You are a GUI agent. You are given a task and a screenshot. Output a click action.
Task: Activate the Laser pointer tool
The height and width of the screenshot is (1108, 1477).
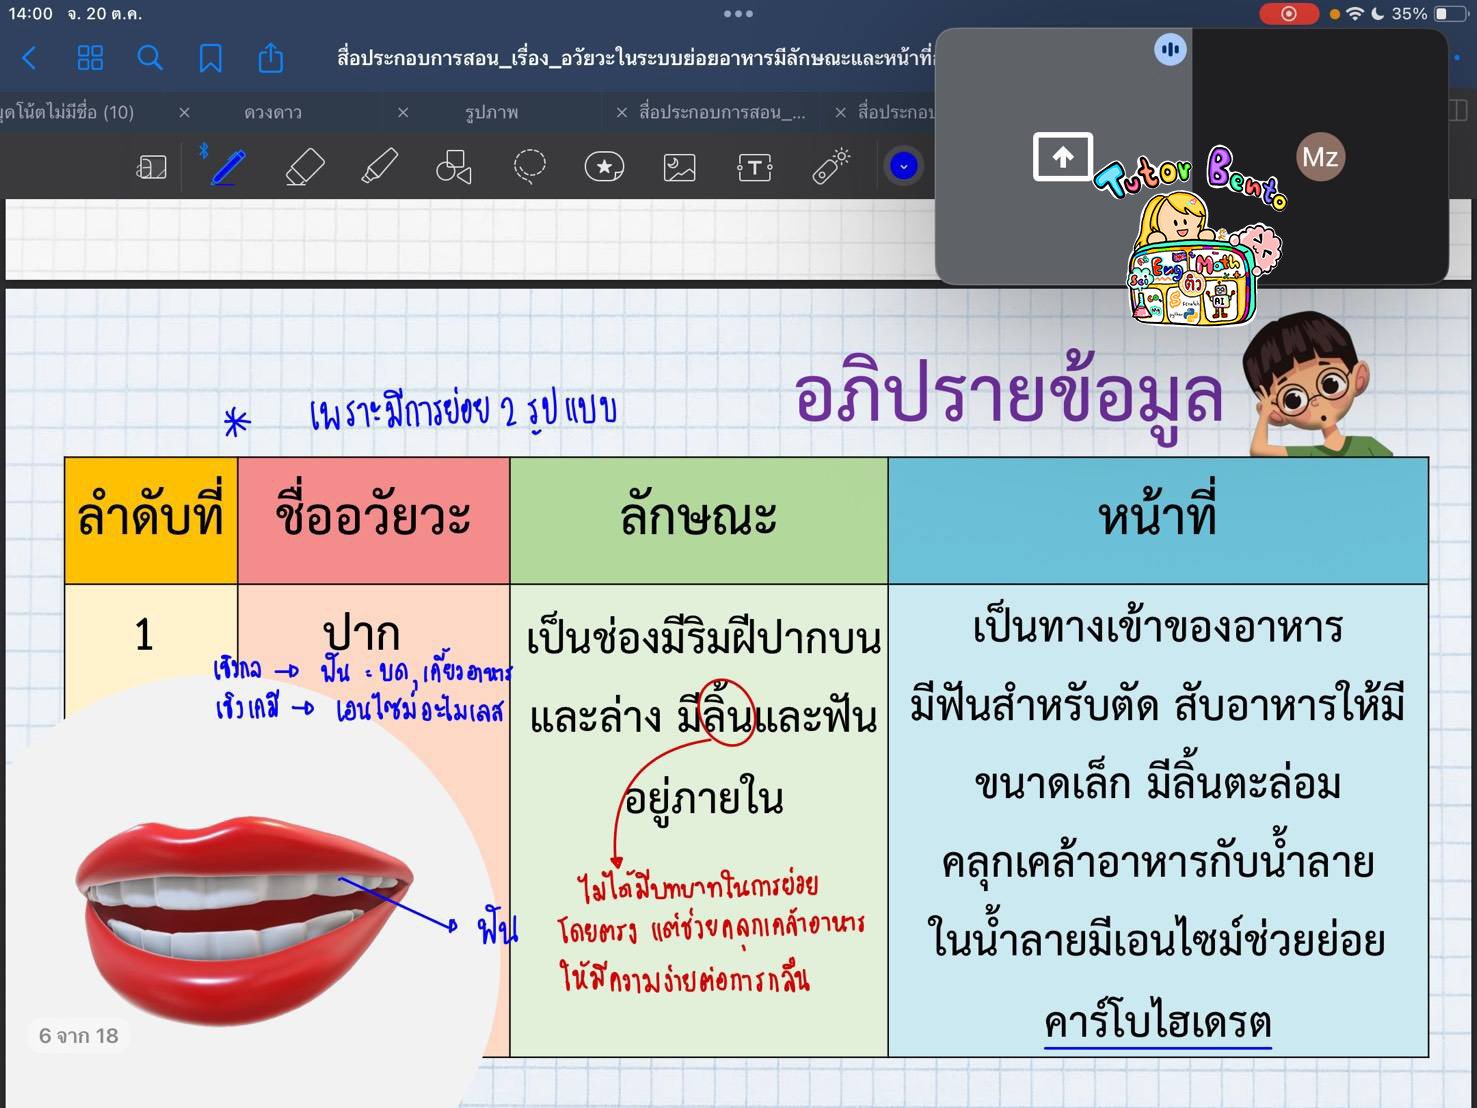(x=830, y=167)
